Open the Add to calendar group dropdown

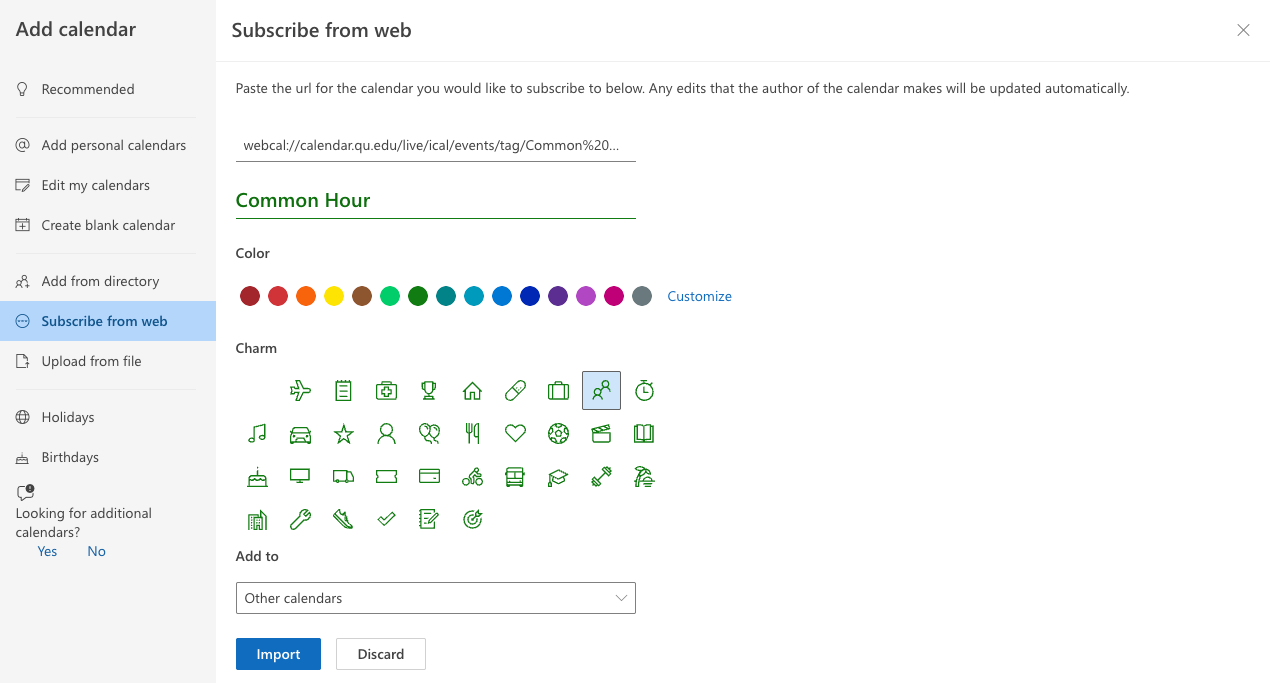[x=435, y=598]
